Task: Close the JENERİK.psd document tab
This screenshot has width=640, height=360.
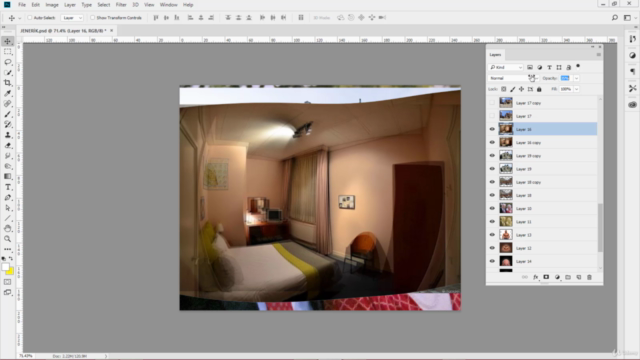Action: click(x=111, y=31)
